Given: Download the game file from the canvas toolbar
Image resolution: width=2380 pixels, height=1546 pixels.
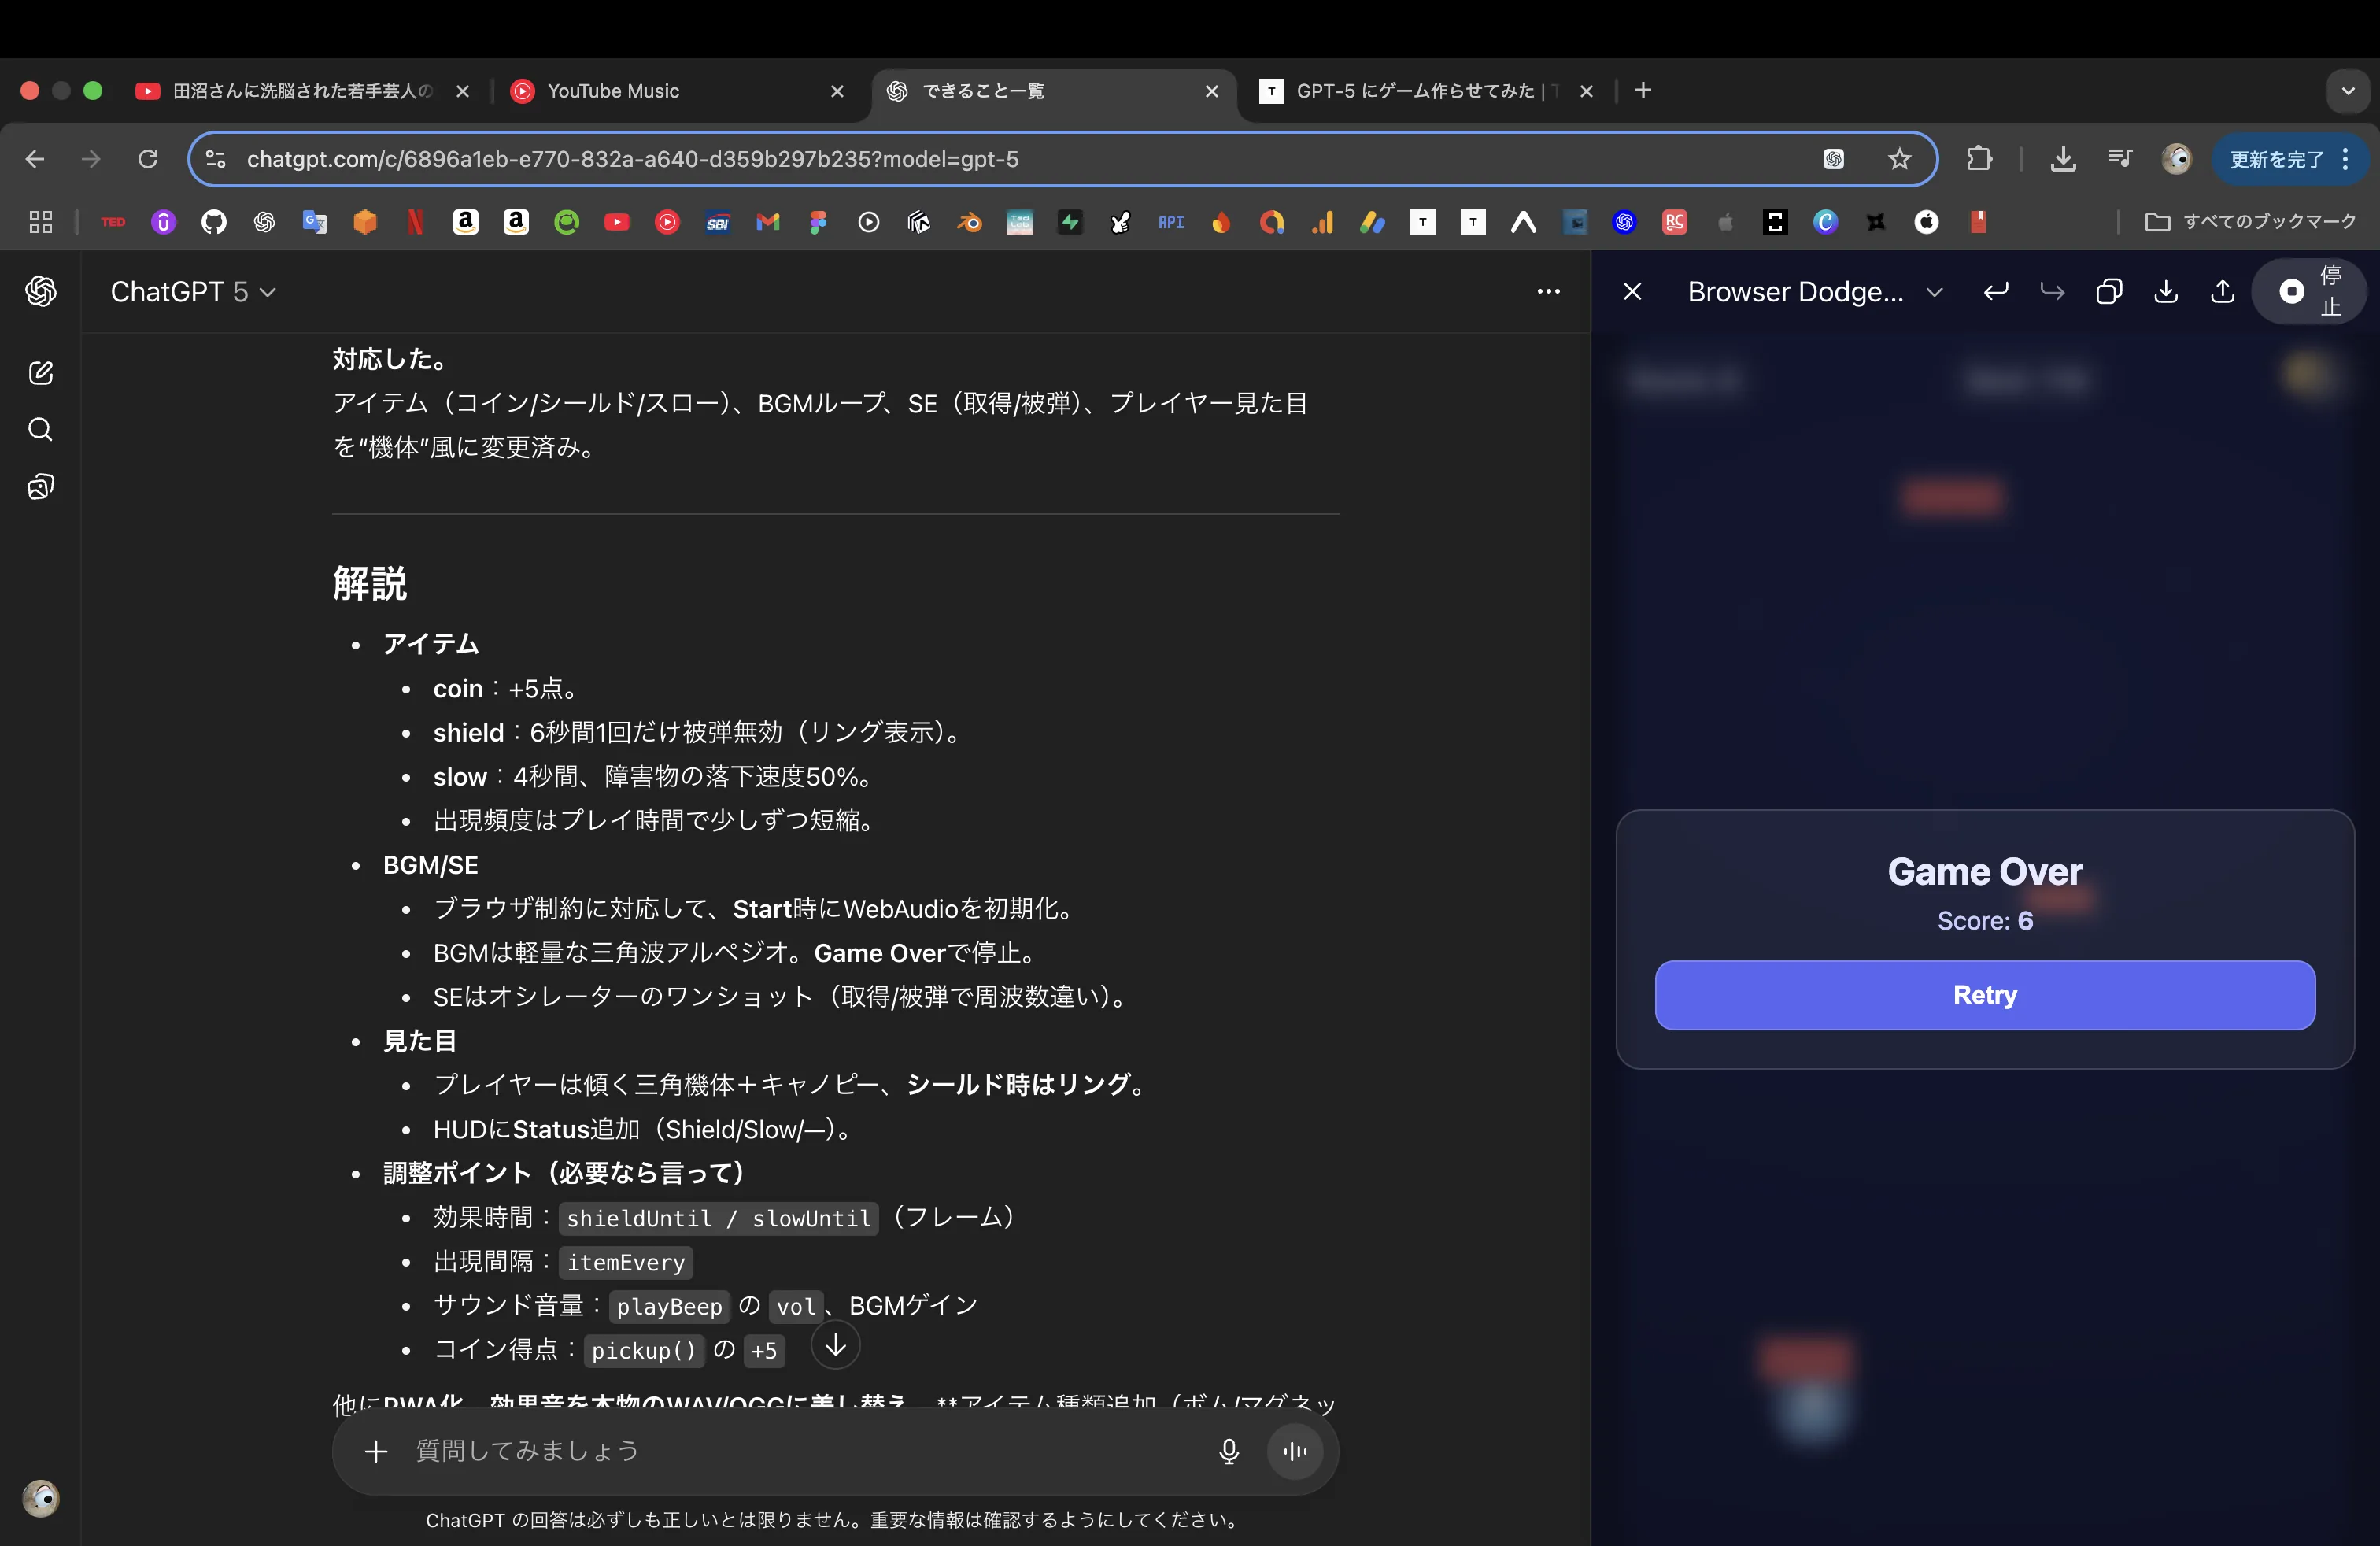Looking at the screenshot, I should pos(2166,291).
